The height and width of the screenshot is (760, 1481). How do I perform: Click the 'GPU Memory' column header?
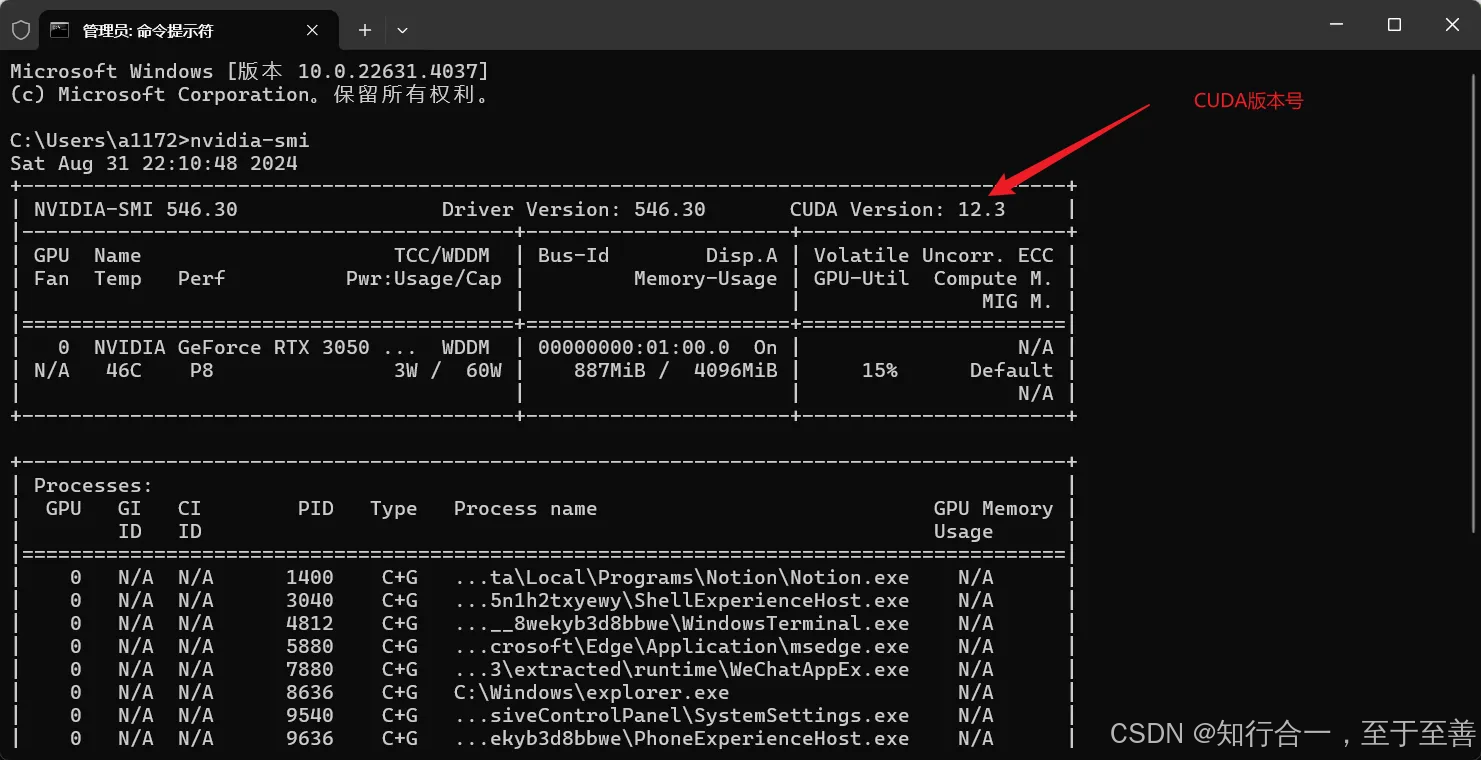pos(994,508)
